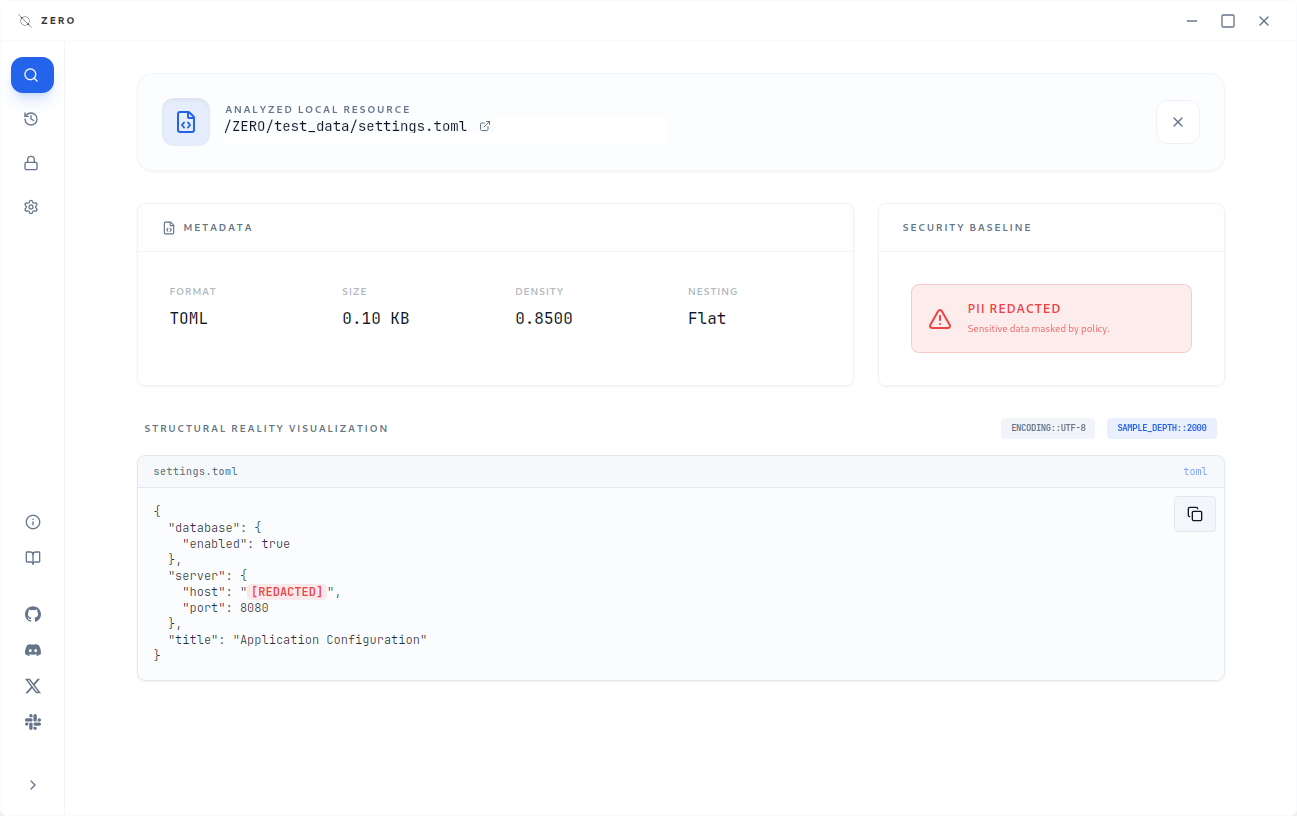
Task: Open the documentation book icon
Action: (33, 558)
